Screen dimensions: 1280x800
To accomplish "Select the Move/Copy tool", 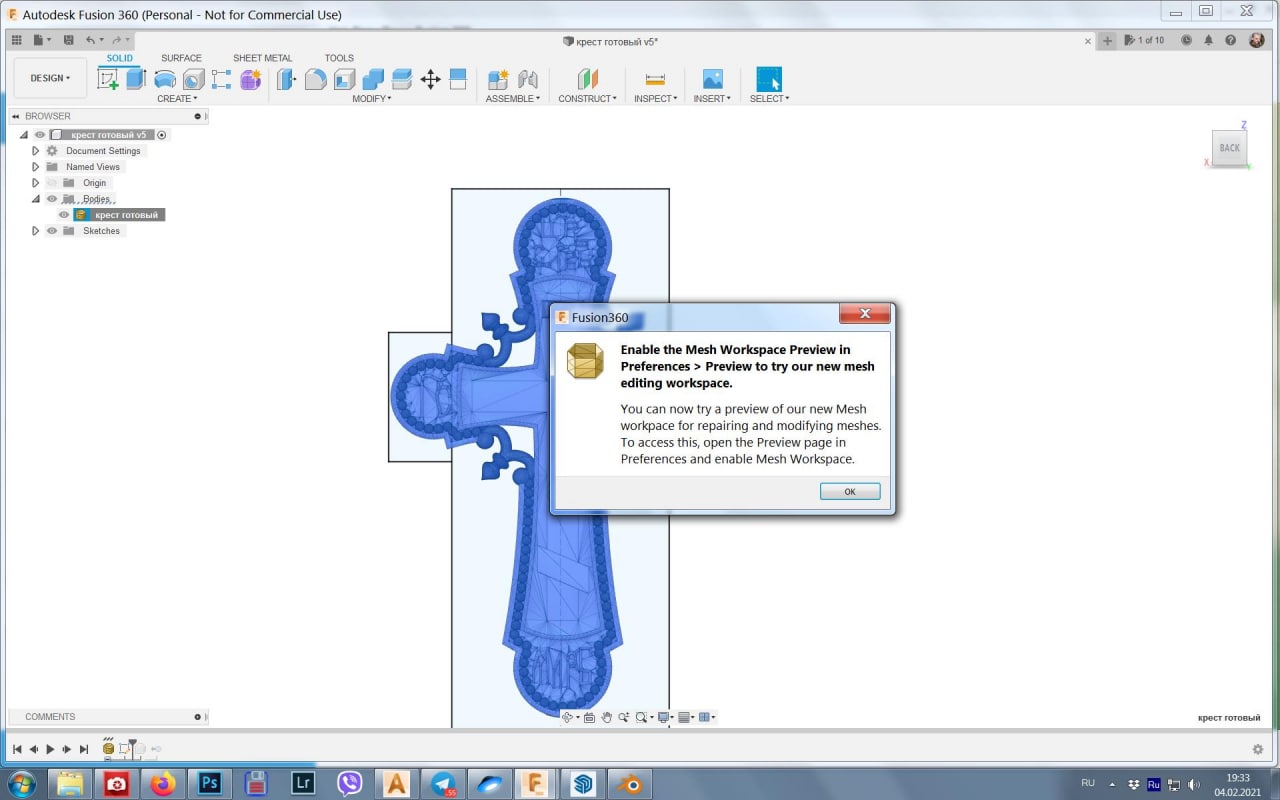I will tap(430, 79).
